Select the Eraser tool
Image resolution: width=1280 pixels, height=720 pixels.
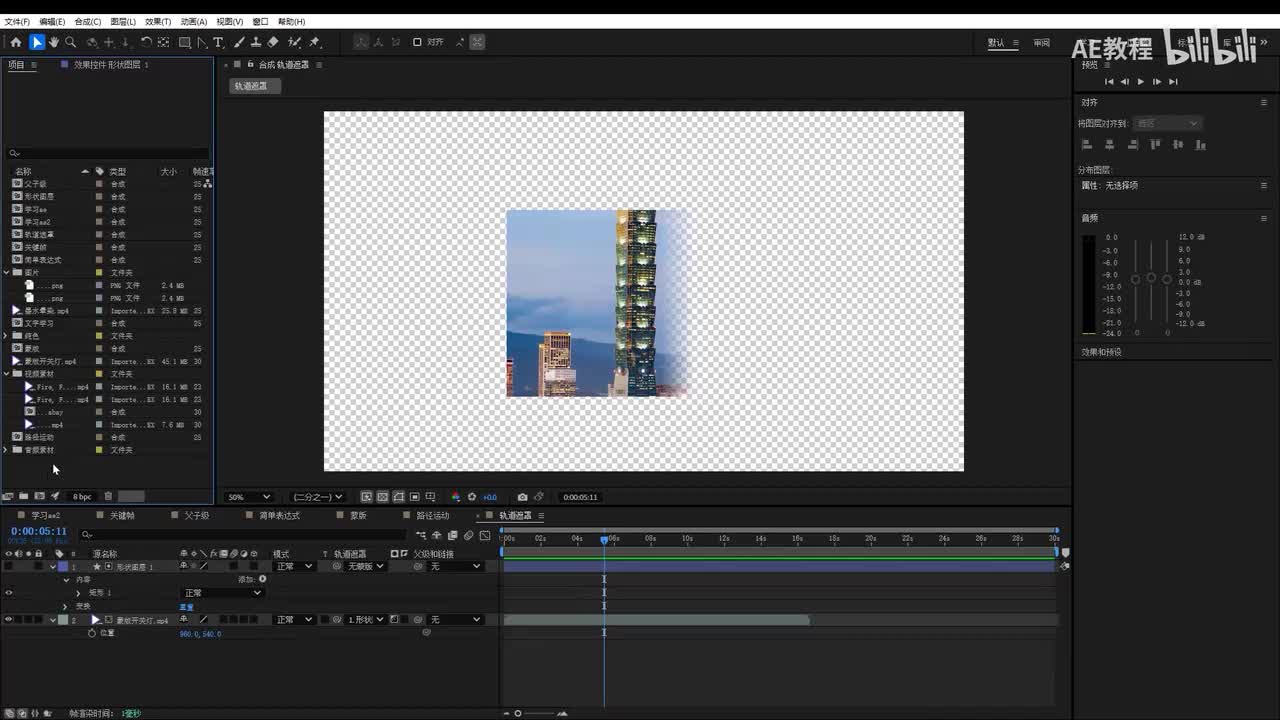coord(273,42)
